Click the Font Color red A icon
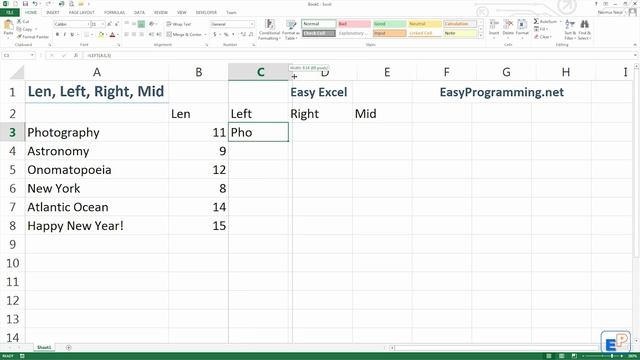640x360 pixels. 113,35
